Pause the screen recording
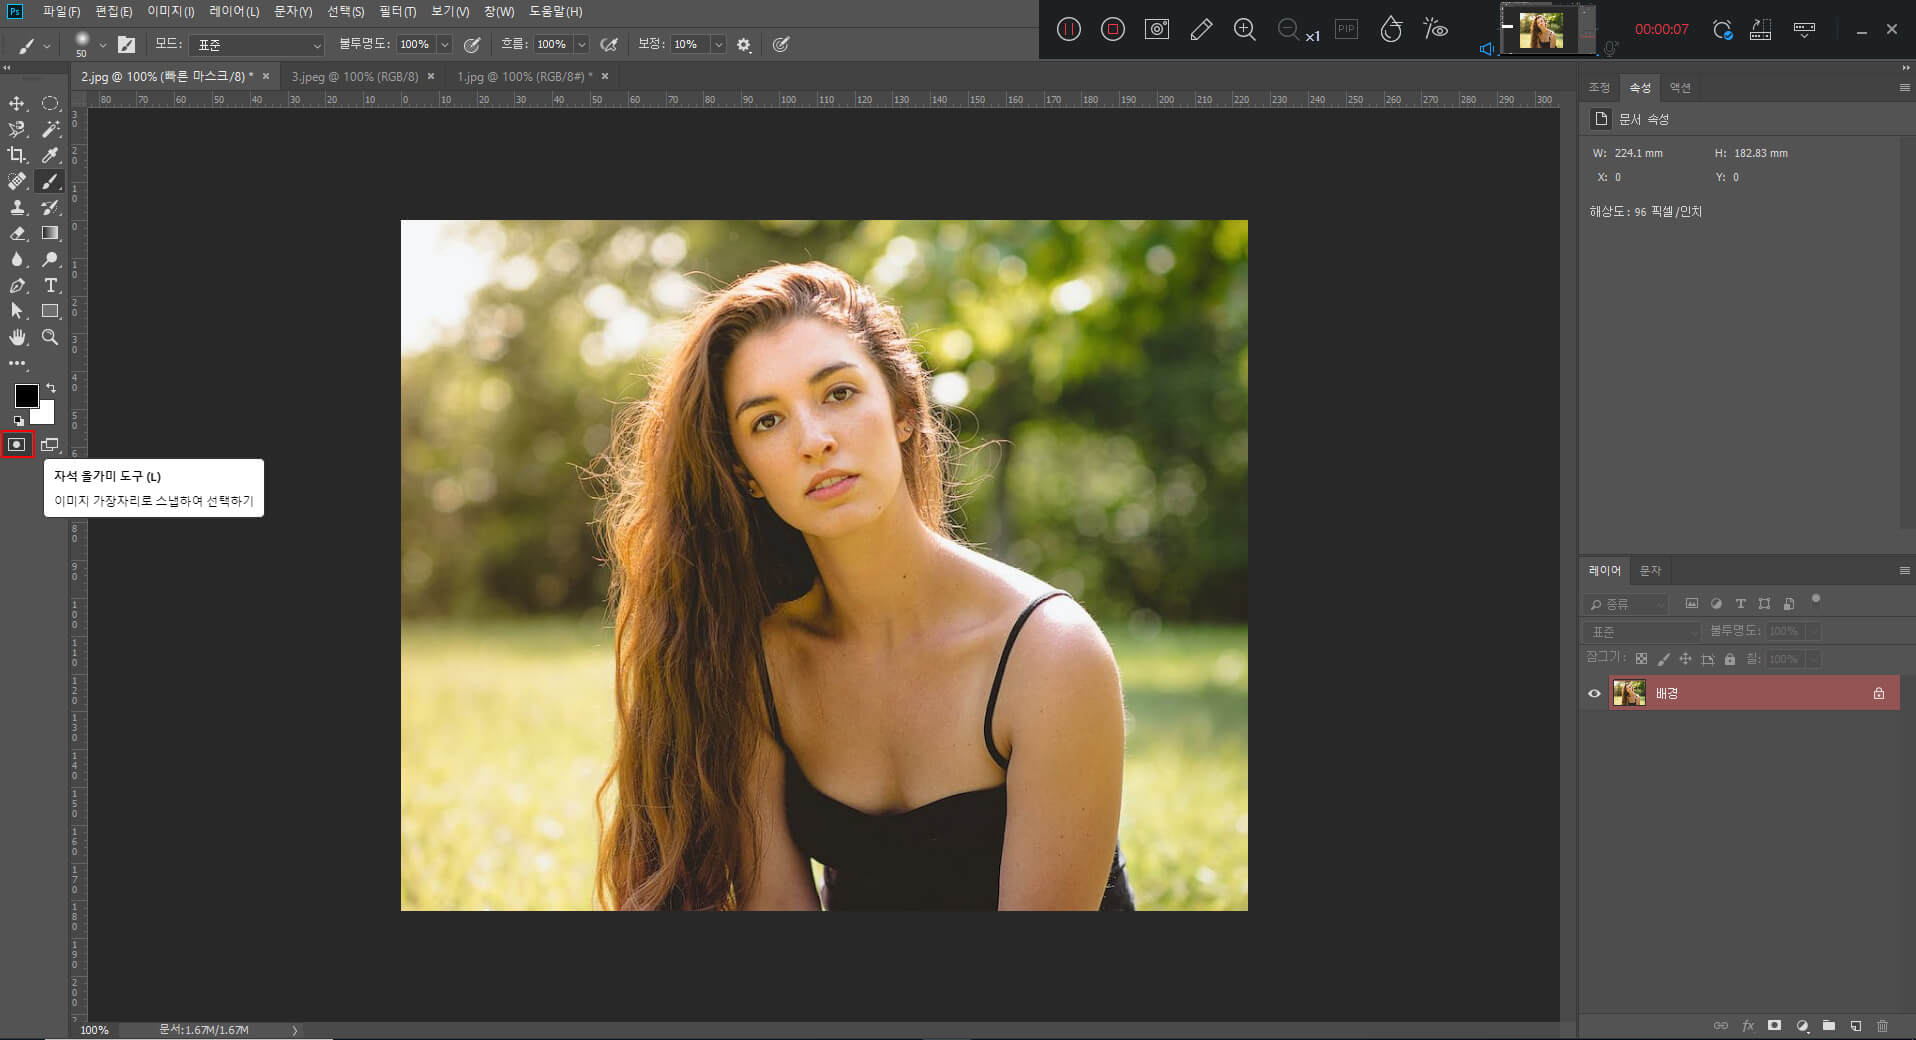The height and width of the screenshot is (1040, 1916). click(x=1068, y=29)
